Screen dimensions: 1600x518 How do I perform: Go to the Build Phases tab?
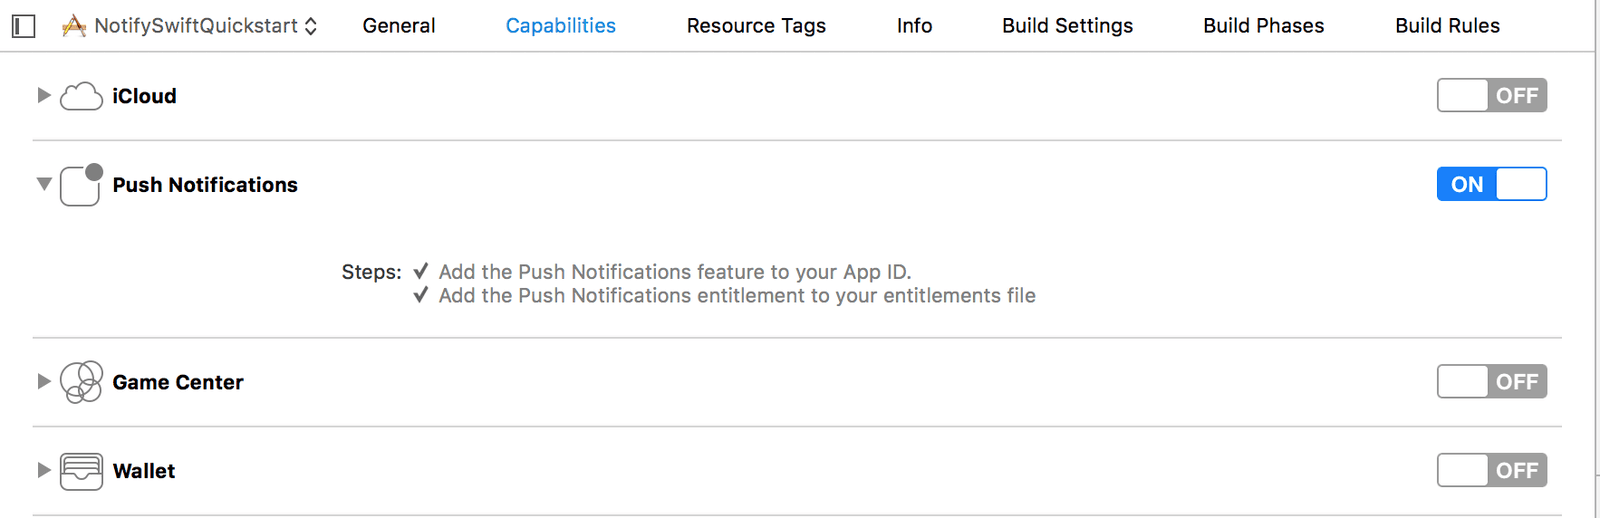1263,26
